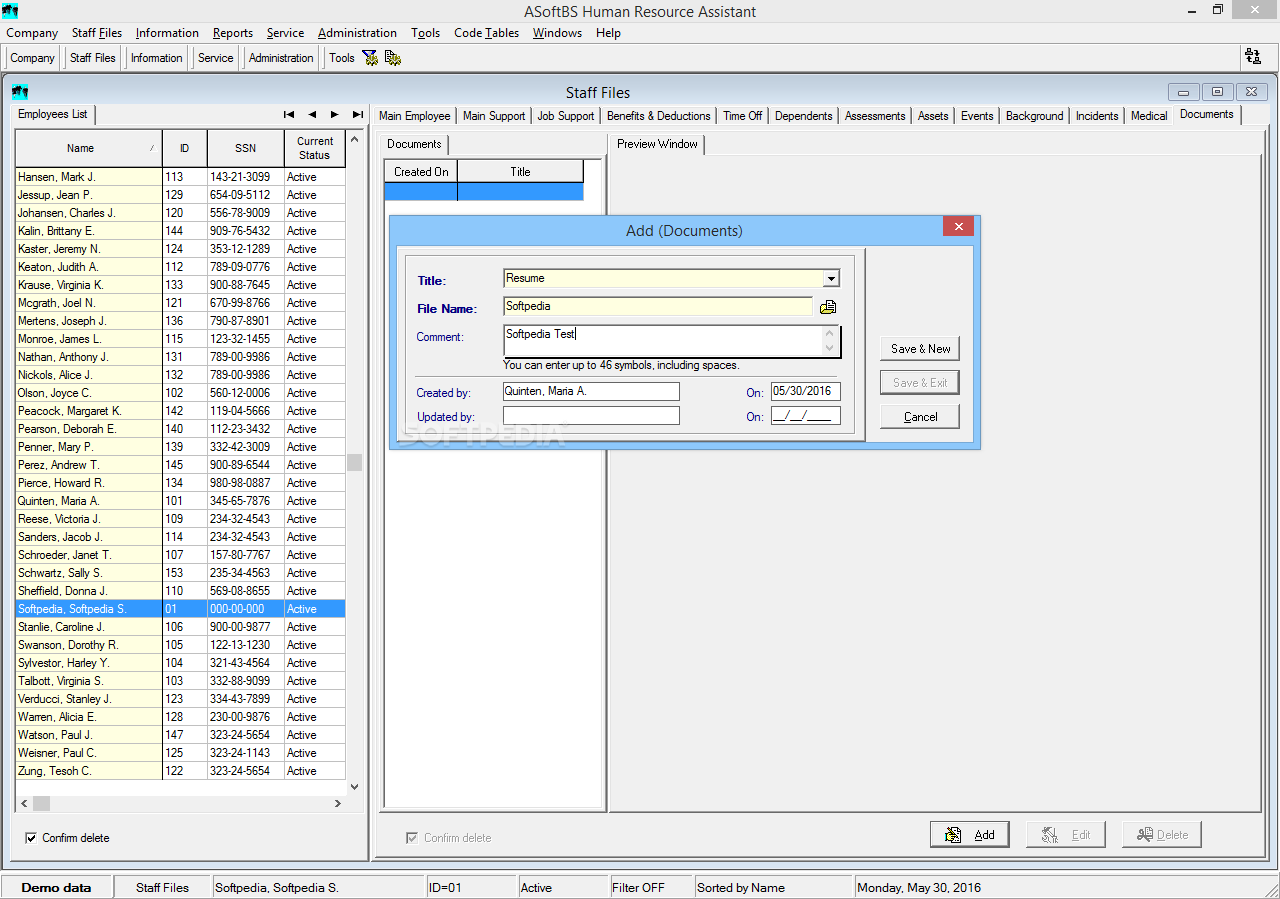Screen dimensions: 1280x899
Task: Switch to the Assessments tab
Action: tap(875, 116)
